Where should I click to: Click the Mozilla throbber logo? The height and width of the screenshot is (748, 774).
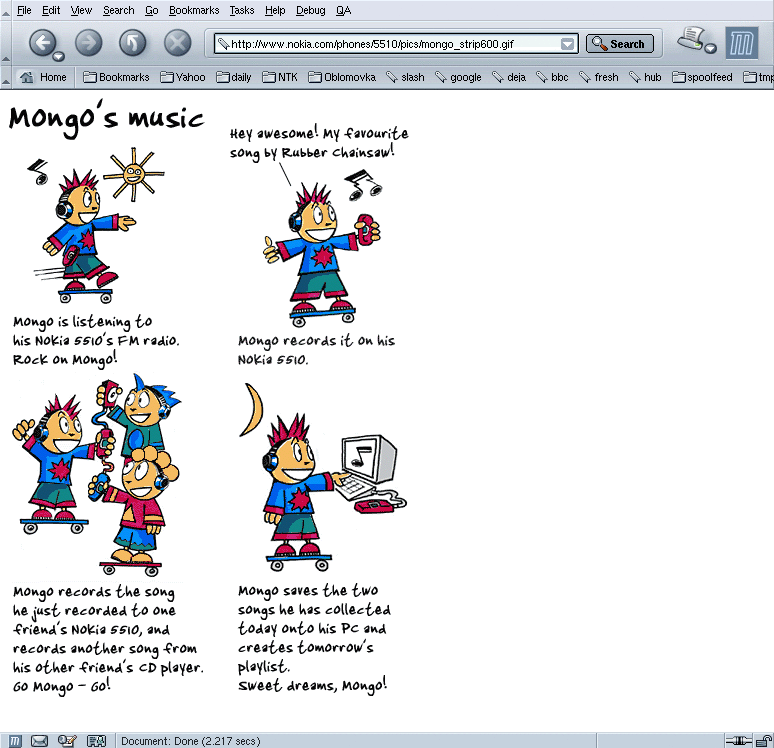coord(741,43)
